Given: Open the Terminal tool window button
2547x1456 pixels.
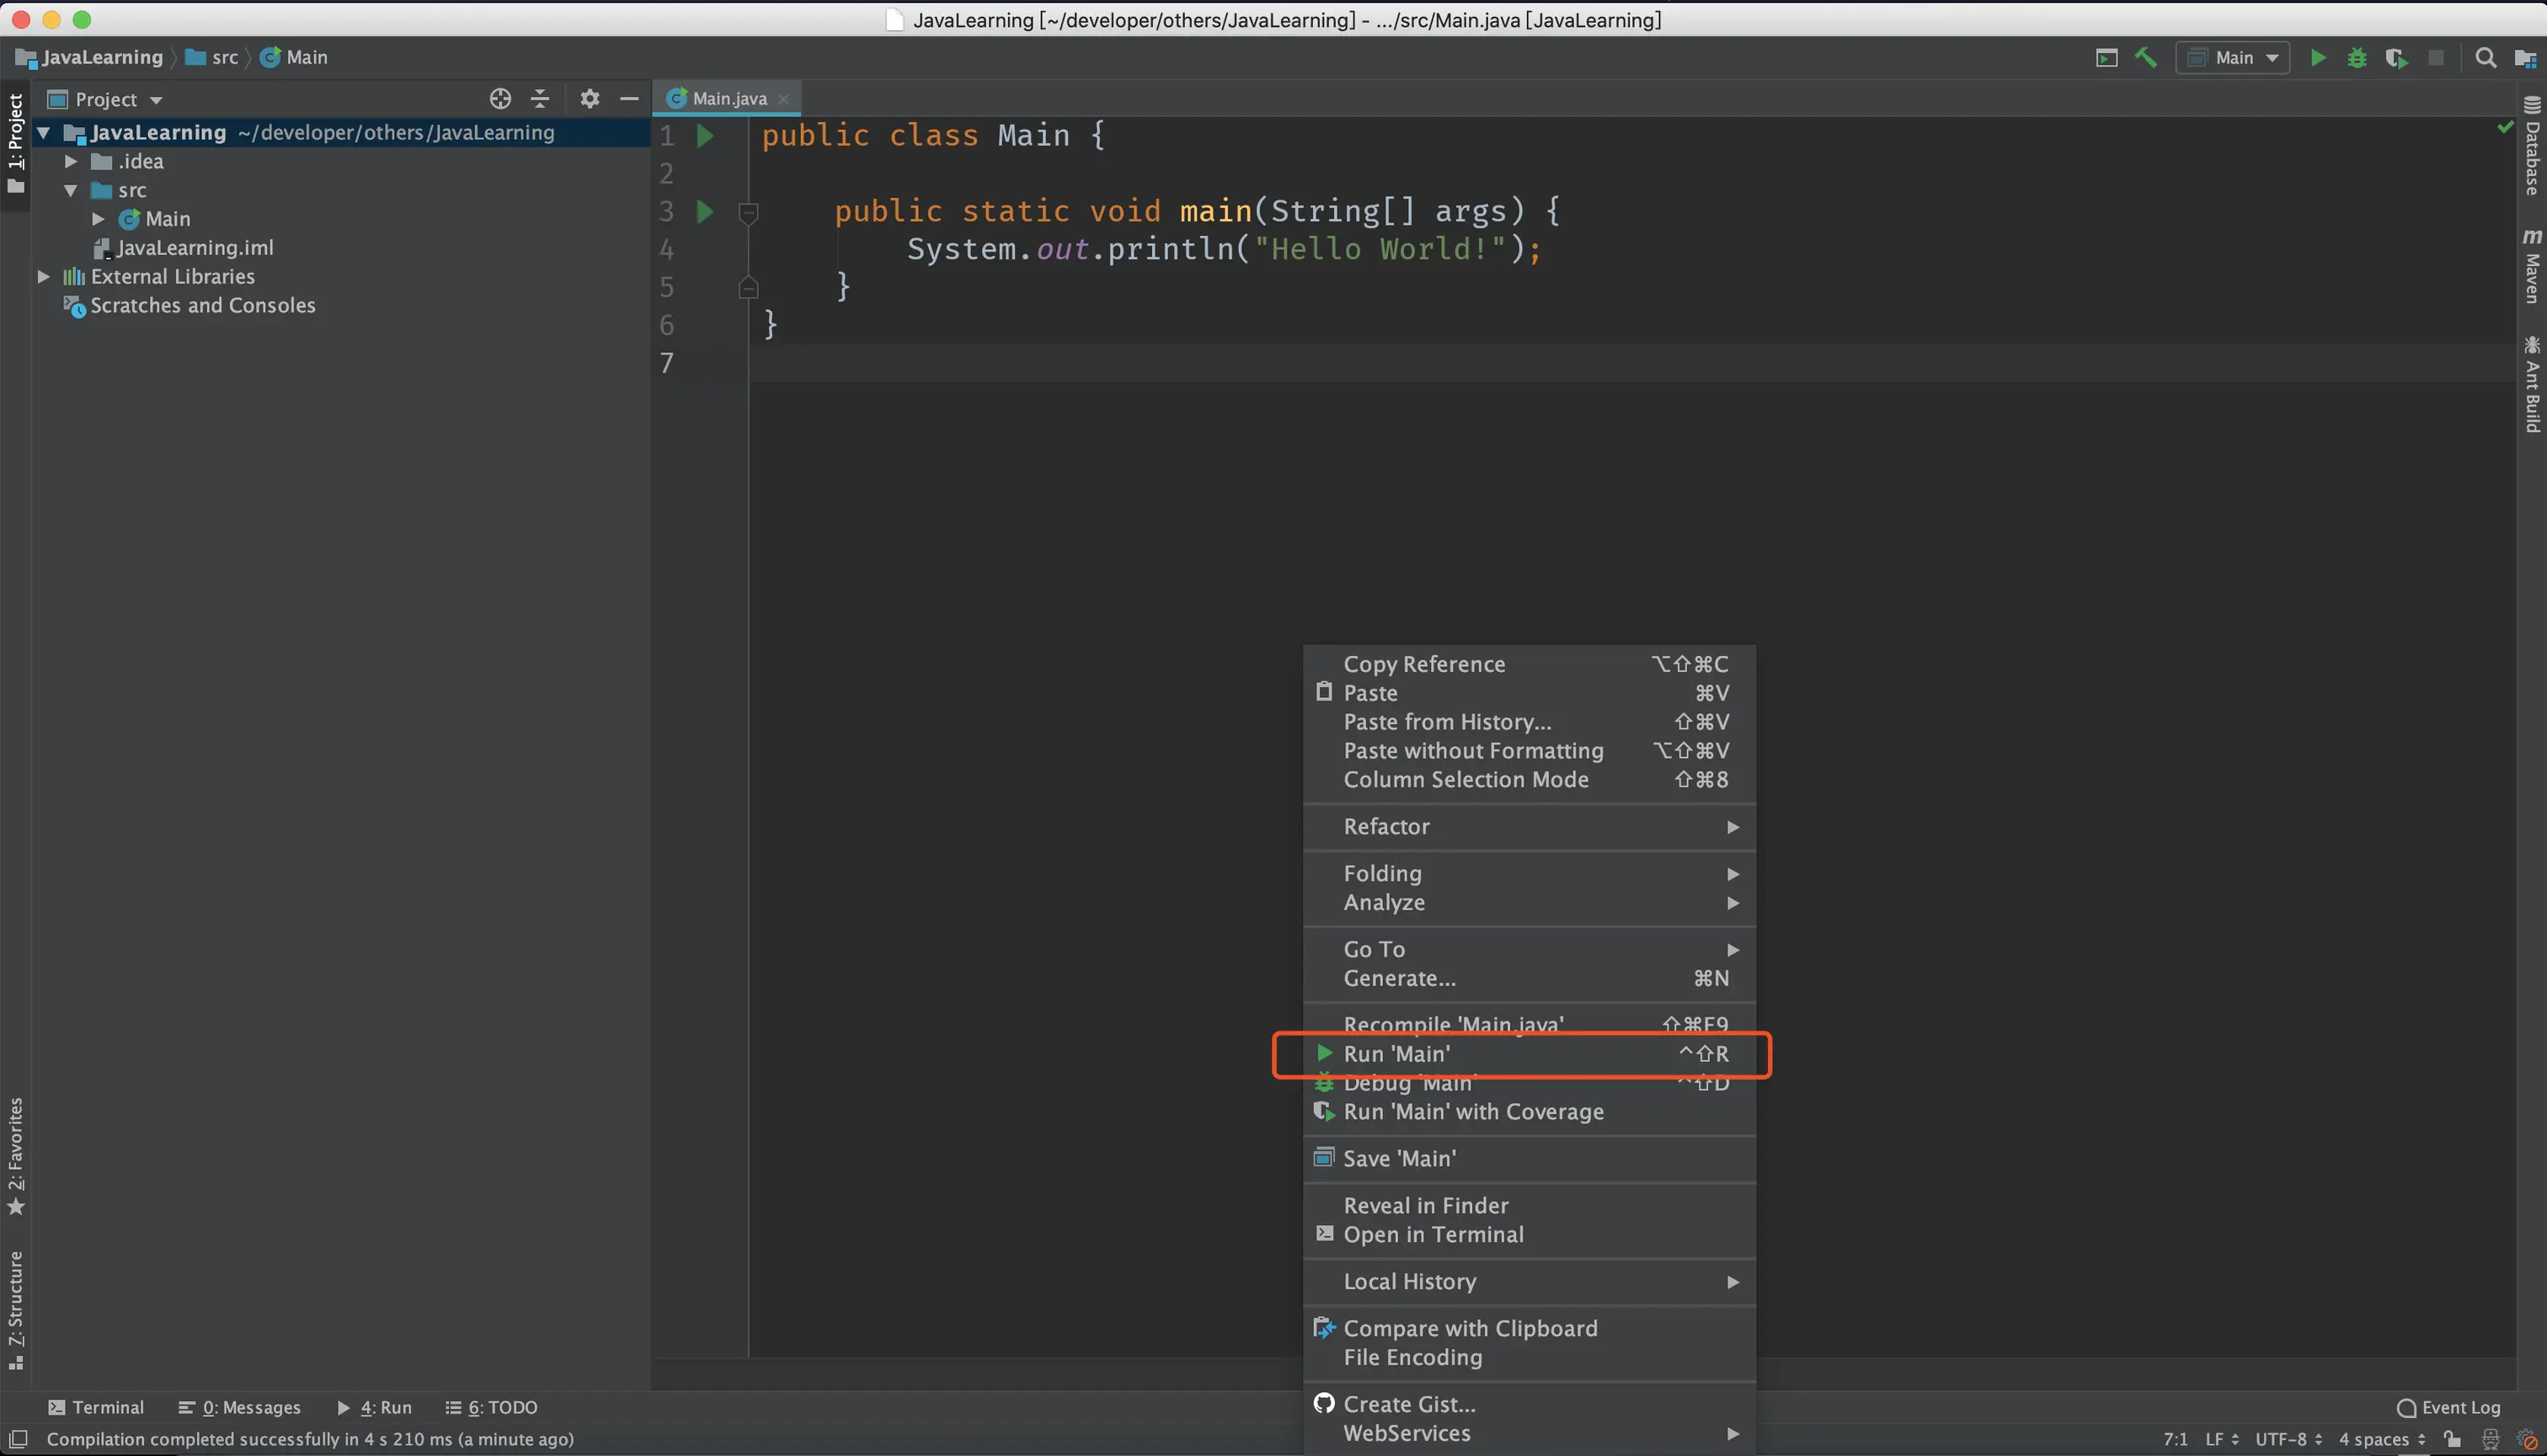Looking at the screenshot, I should pyautogui.click(x=96, y=1407).
